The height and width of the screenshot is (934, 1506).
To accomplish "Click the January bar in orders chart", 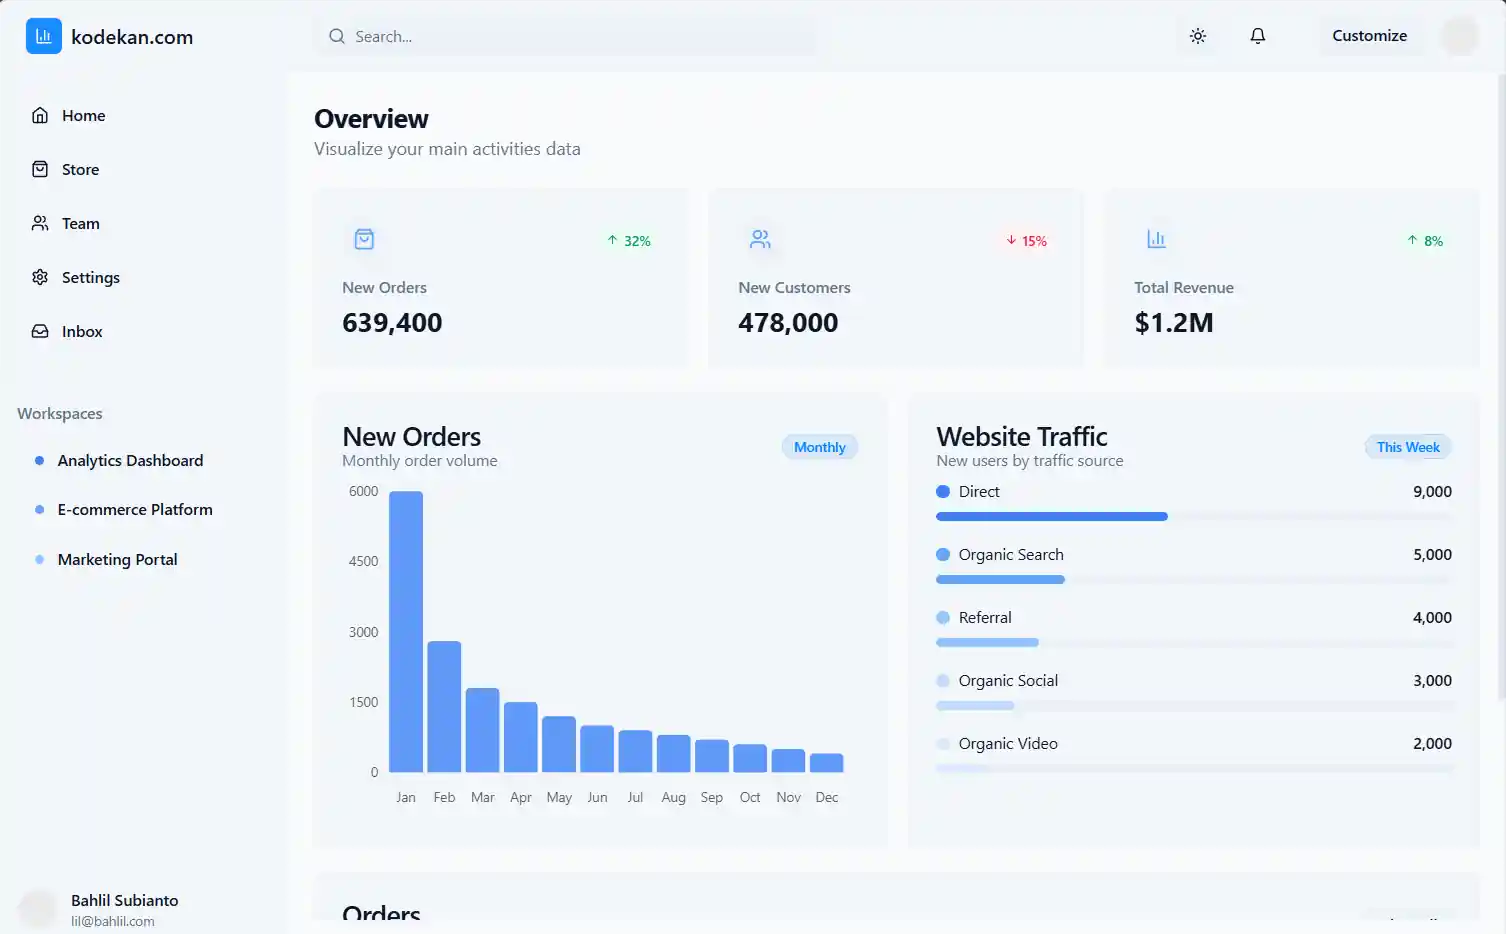I will point(405,631).
